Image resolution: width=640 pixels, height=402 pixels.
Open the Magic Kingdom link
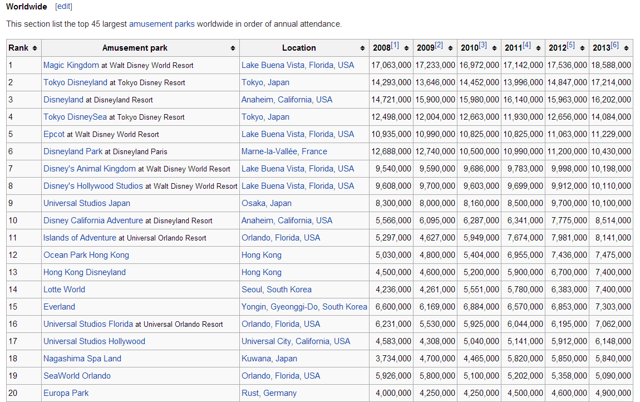pos(71,65)
